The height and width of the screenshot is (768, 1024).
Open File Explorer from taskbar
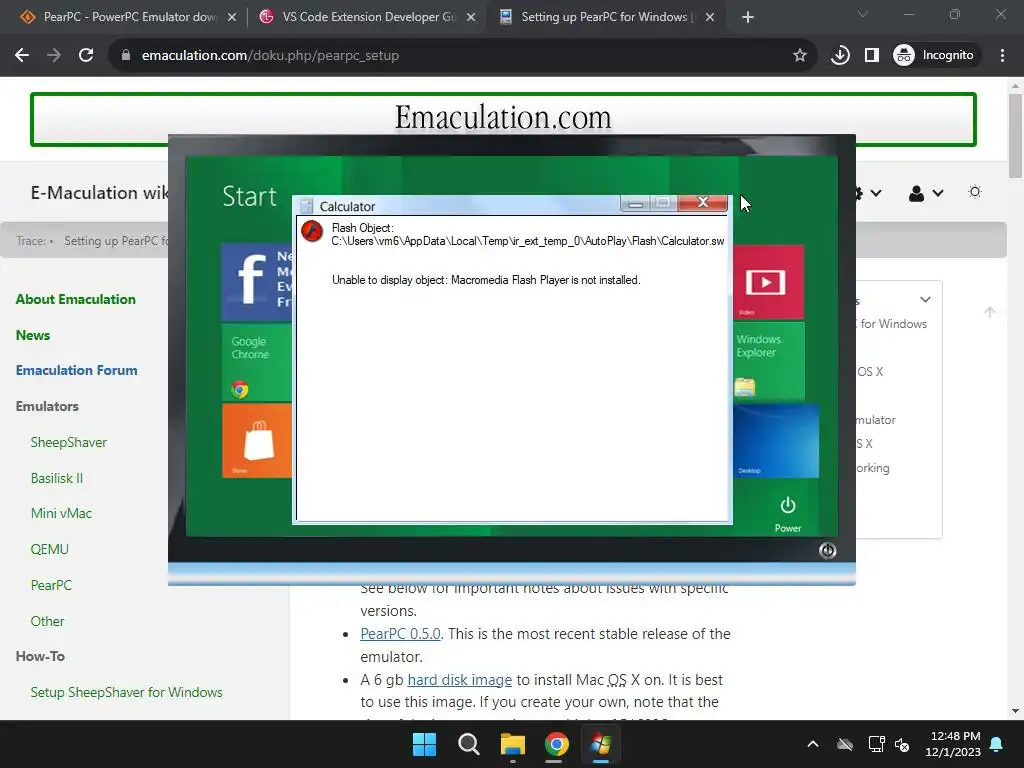(x=513, y=744)
